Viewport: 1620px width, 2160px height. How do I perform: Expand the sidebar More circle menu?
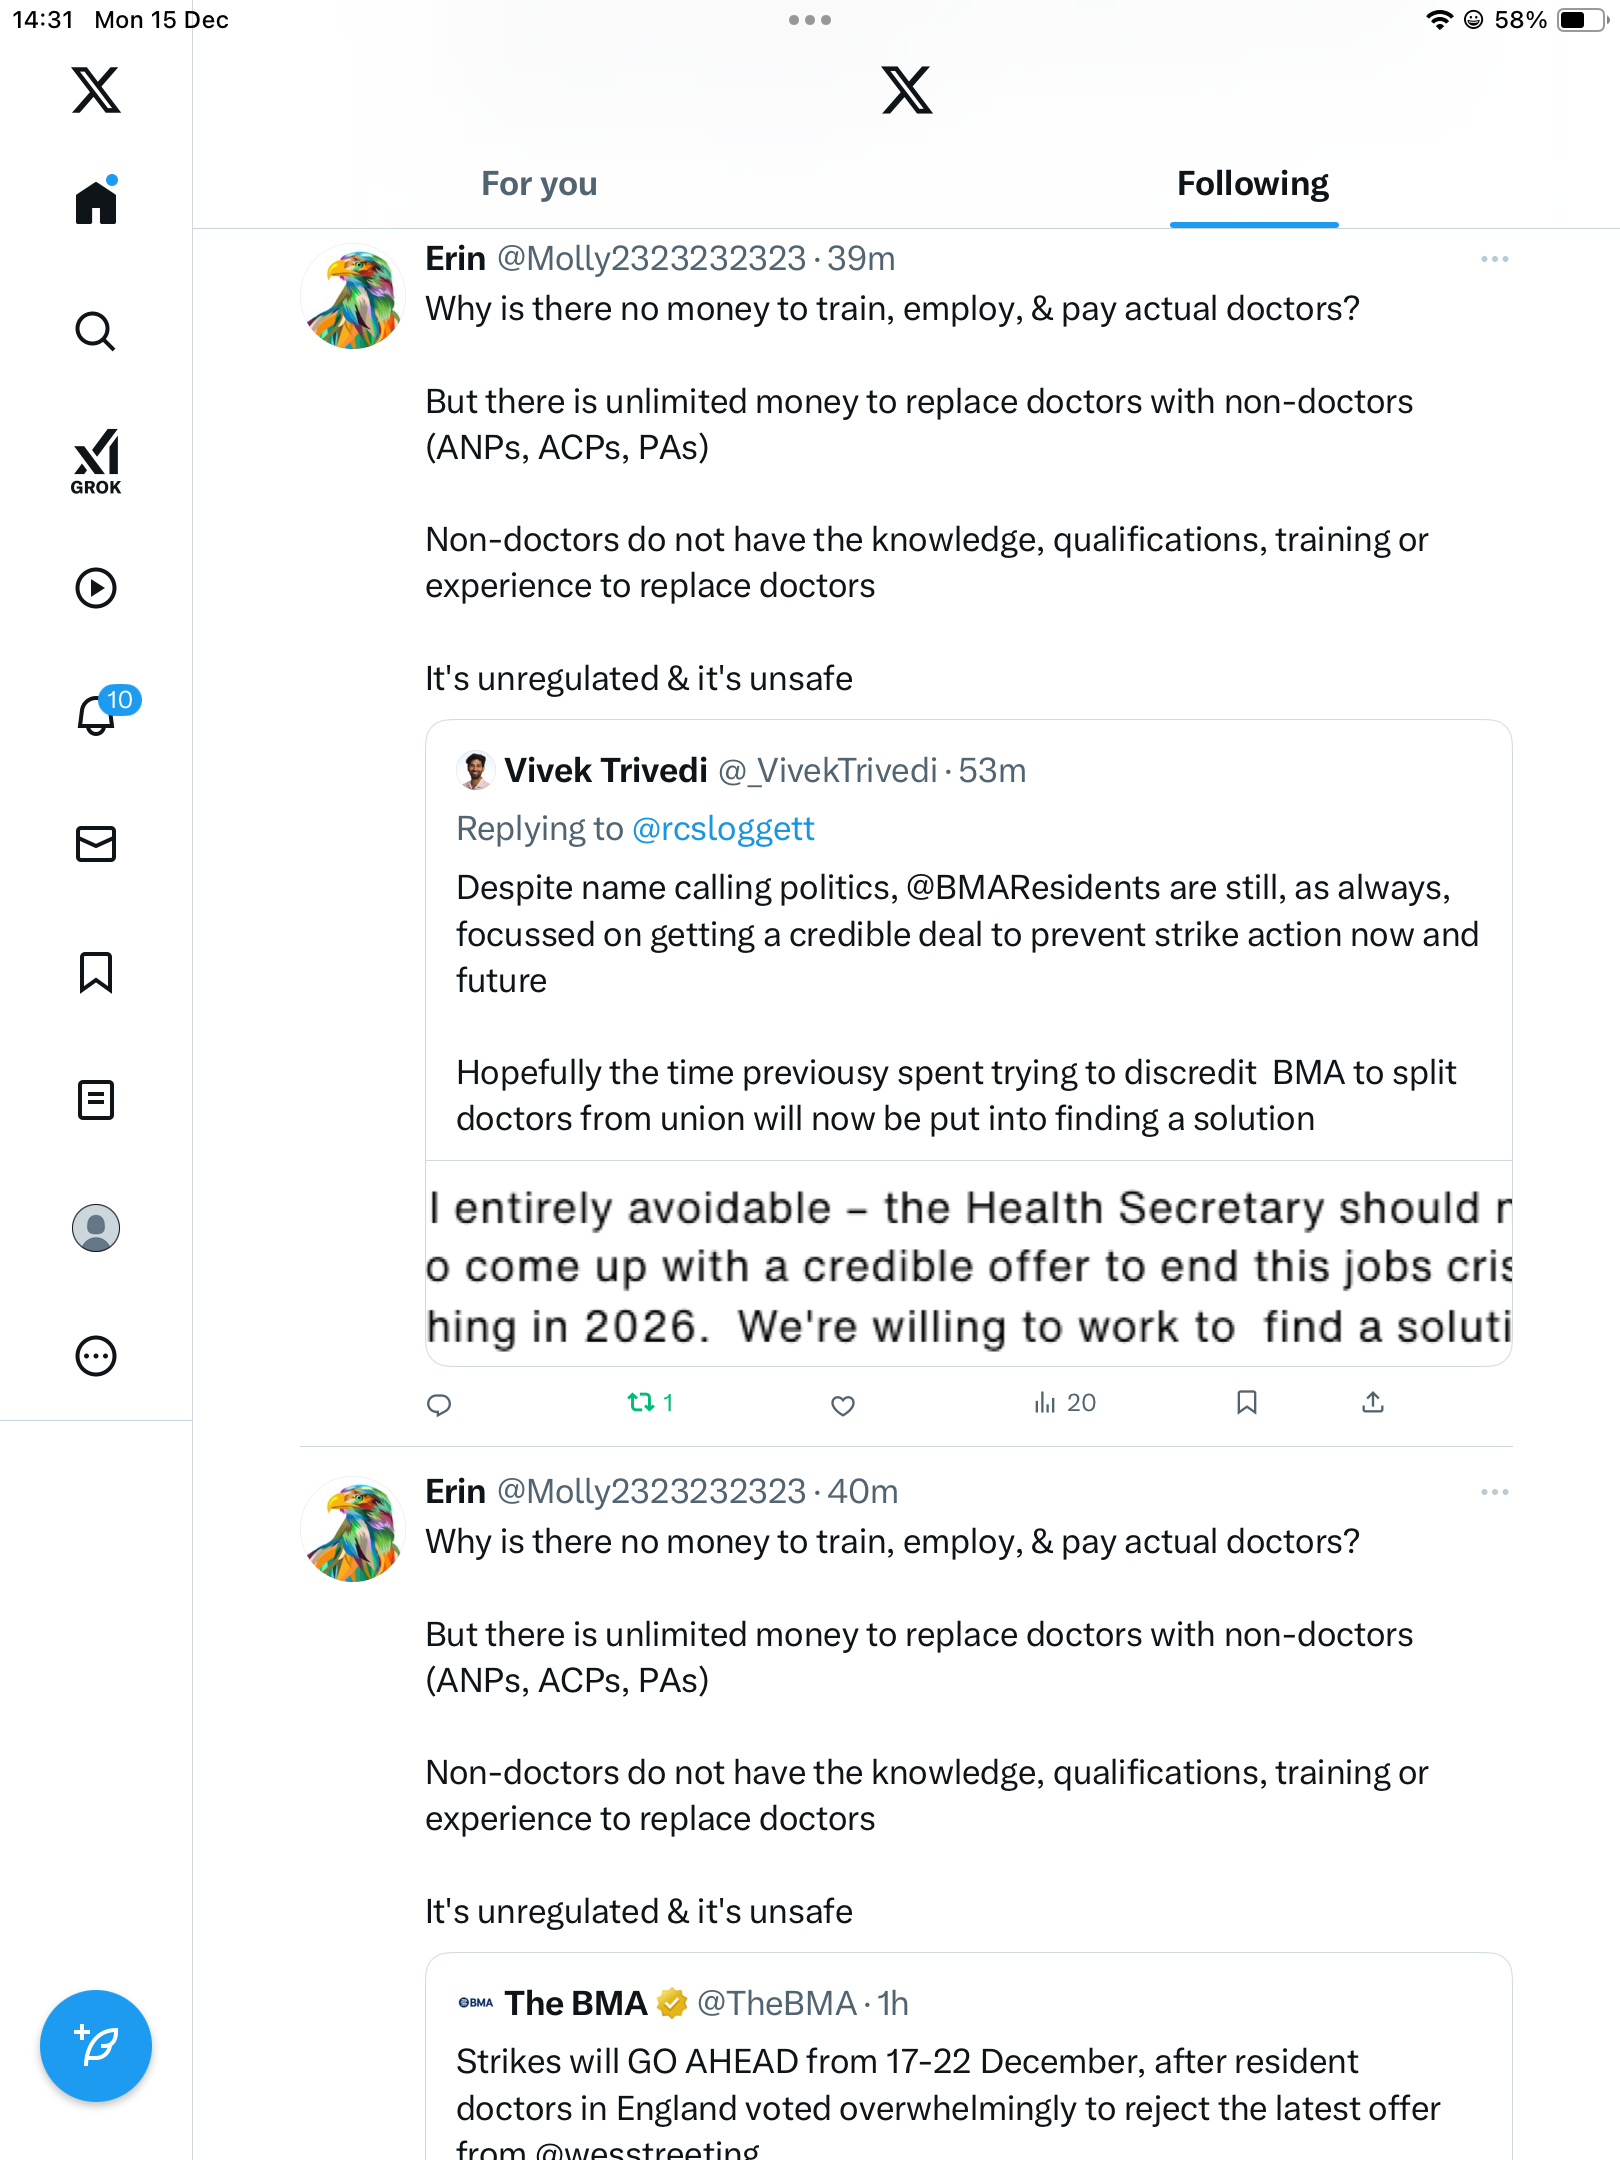(96, 1356)
